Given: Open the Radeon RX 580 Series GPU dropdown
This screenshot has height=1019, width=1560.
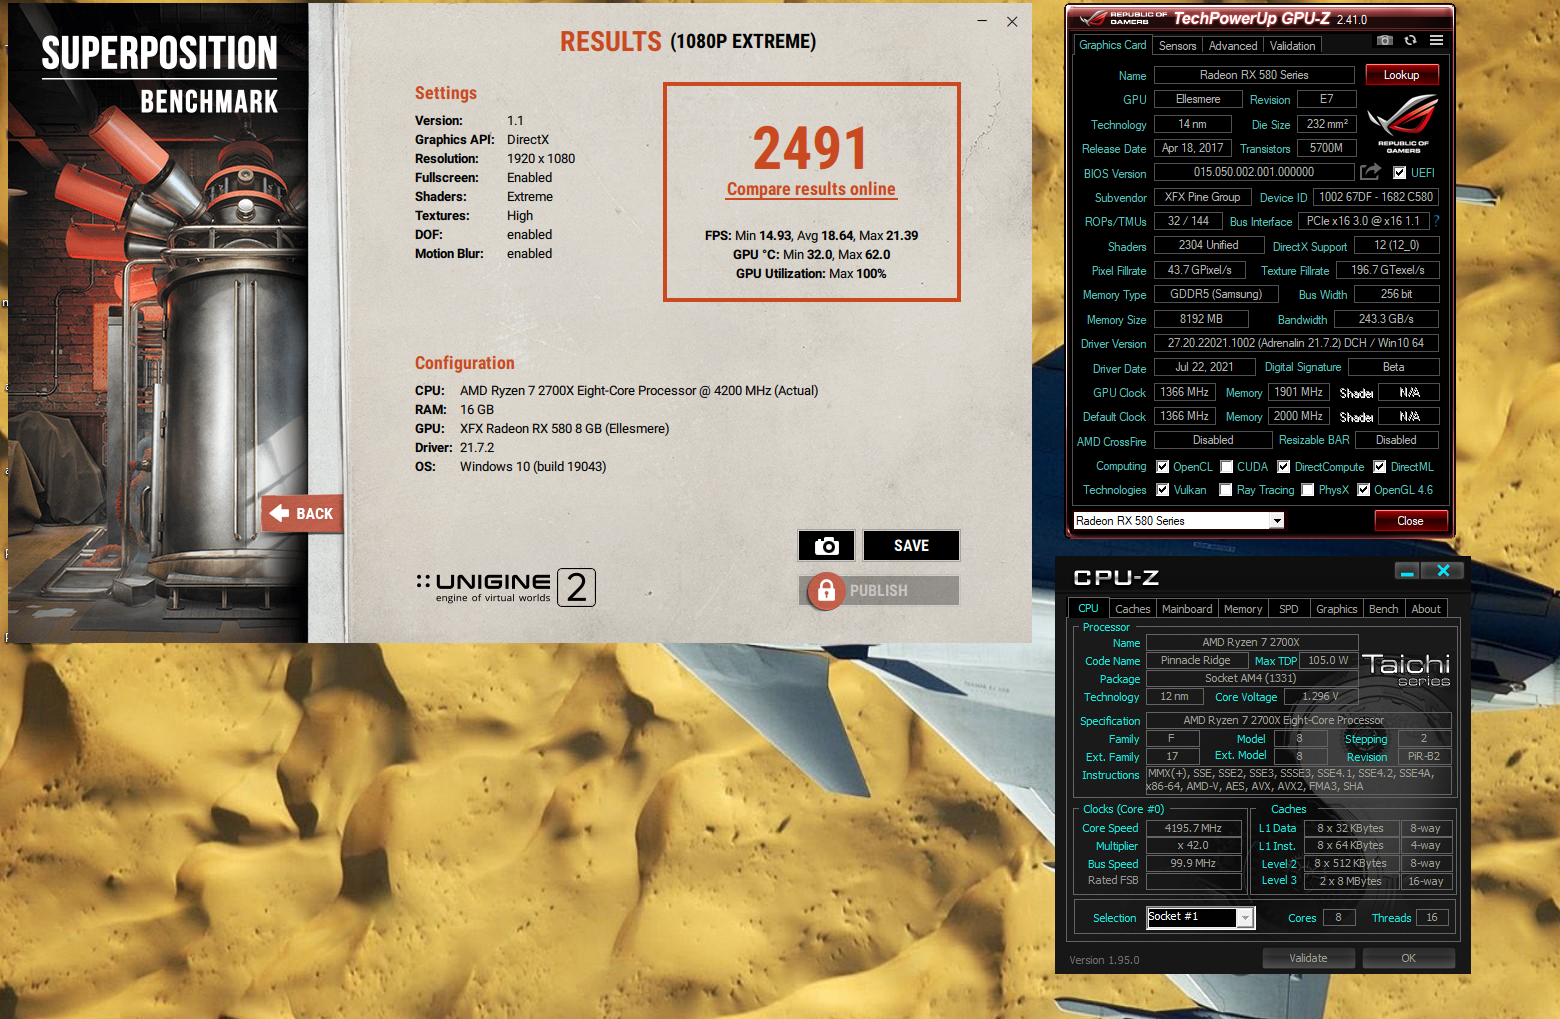Looking at the screenshot, I should 1277,521.
